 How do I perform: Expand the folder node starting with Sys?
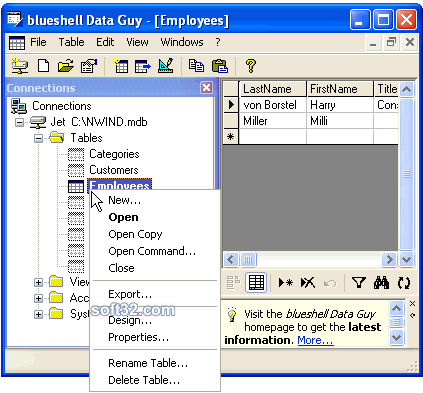[x=38, y=314]
